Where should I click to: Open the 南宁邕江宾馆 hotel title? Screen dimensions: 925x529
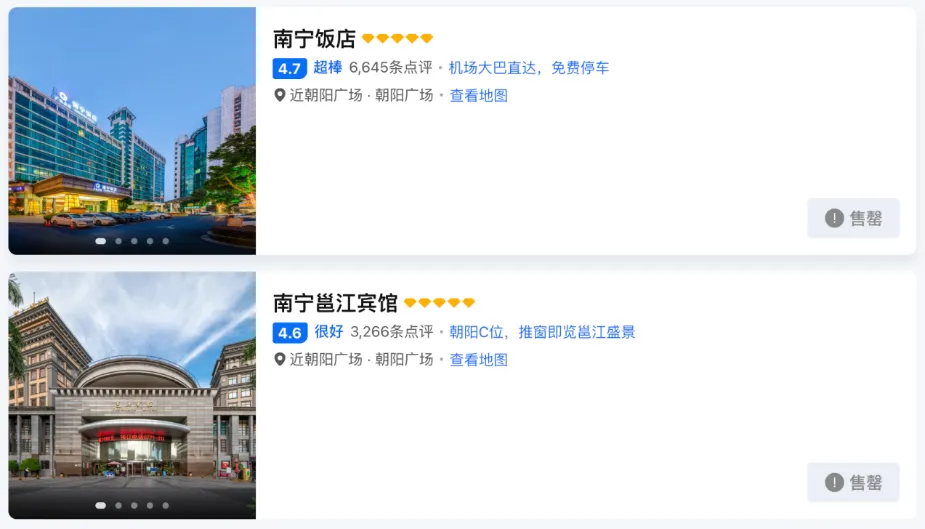335,303
